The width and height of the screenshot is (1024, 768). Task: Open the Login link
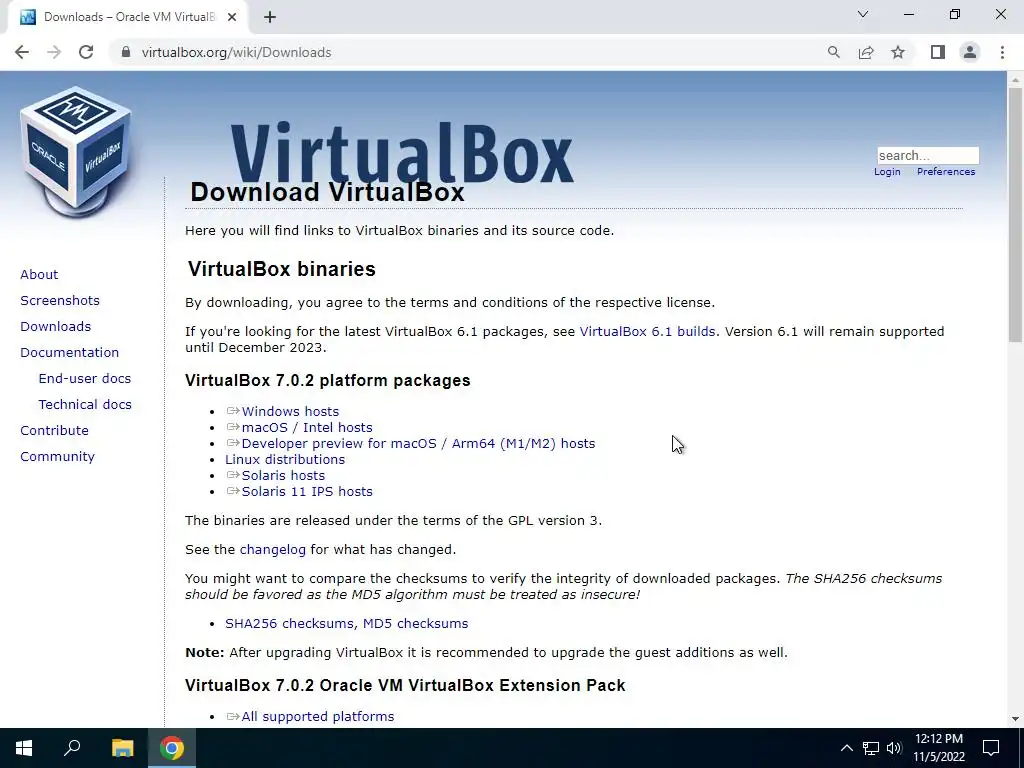tap(887, 172)
